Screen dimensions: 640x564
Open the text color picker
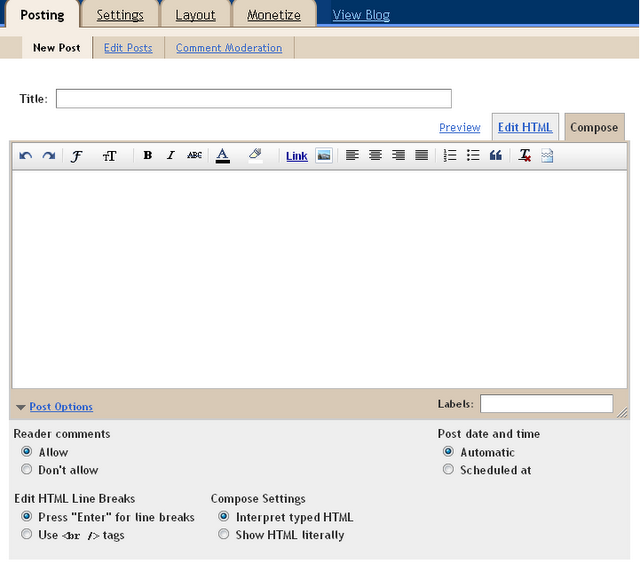(x=223, y=156)
